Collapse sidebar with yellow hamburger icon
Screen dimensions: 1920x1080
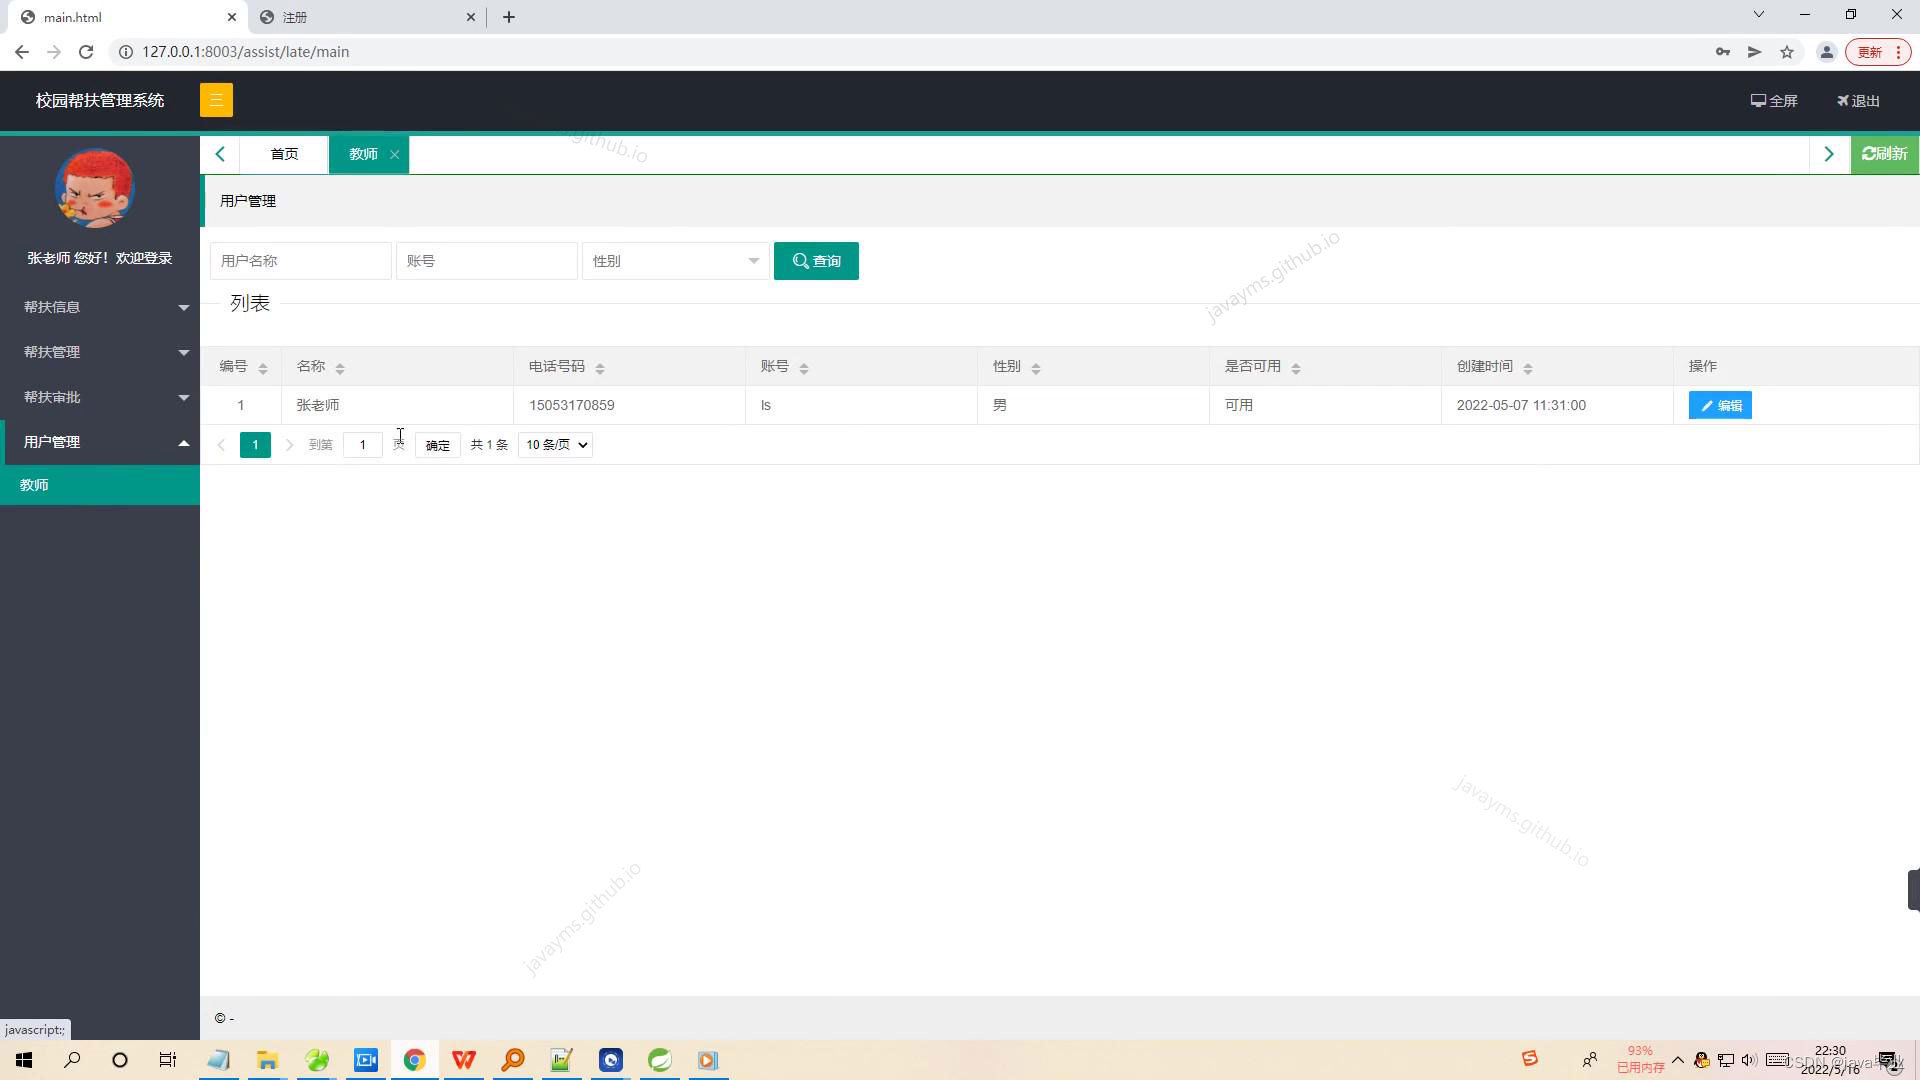[216, 100]
